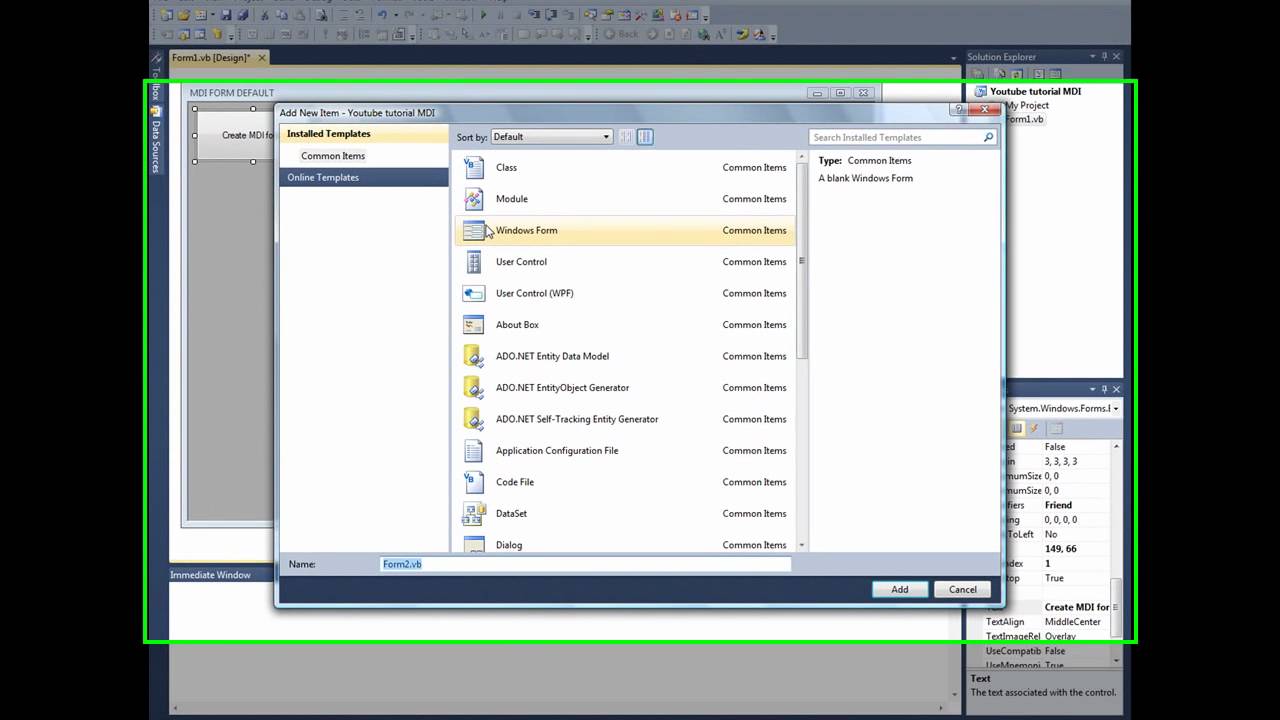Open Solution Explorer window position dropdown arrow
Screen dimensions: 1280x720
(x=1092, y=57)
